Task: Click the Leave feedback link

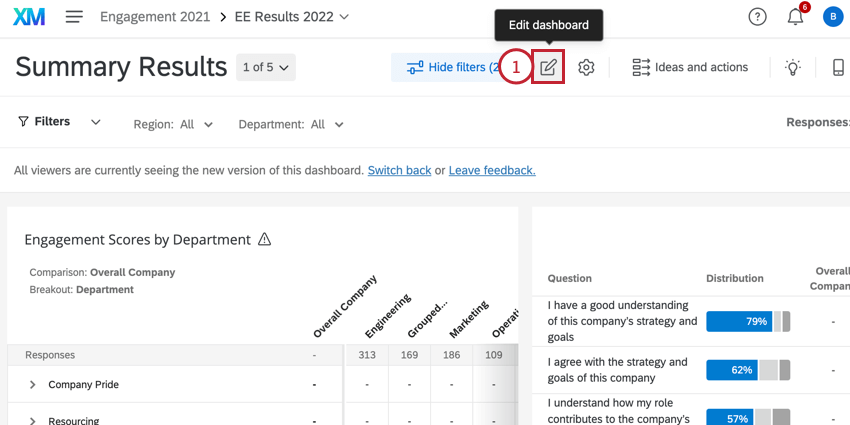Action: 492,171
